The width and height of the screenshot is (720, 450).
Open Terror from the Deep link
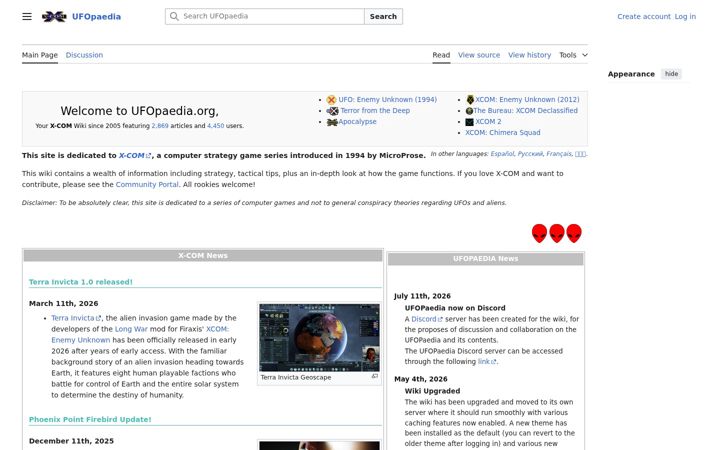click(375, 111)
